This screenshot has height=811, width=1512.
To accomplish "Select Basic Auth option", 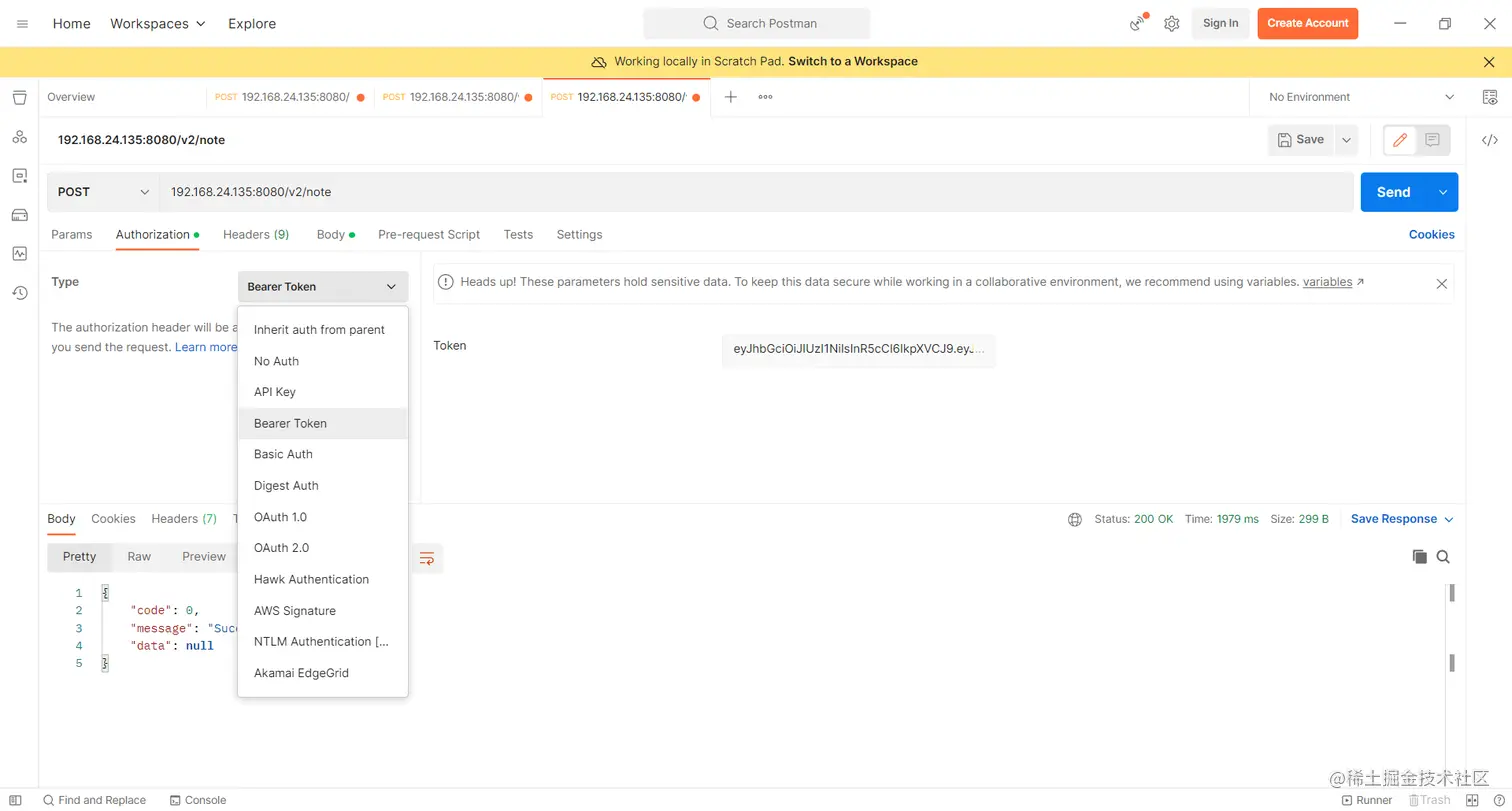I will point(323,454).
